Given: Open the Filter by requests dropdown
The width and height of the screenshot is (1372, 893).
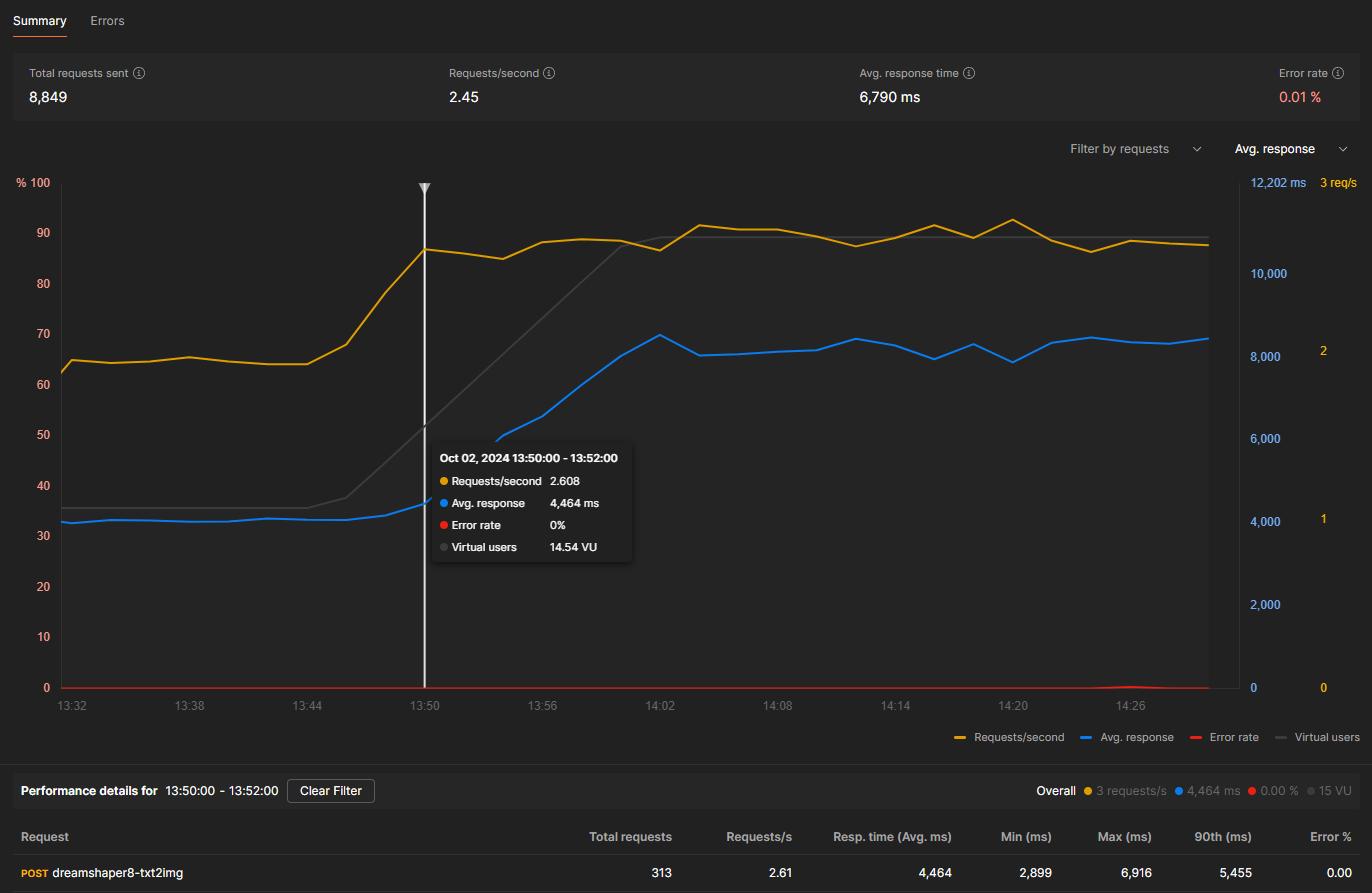Looking at the screenshot, I should click(x=1136, y=149).
